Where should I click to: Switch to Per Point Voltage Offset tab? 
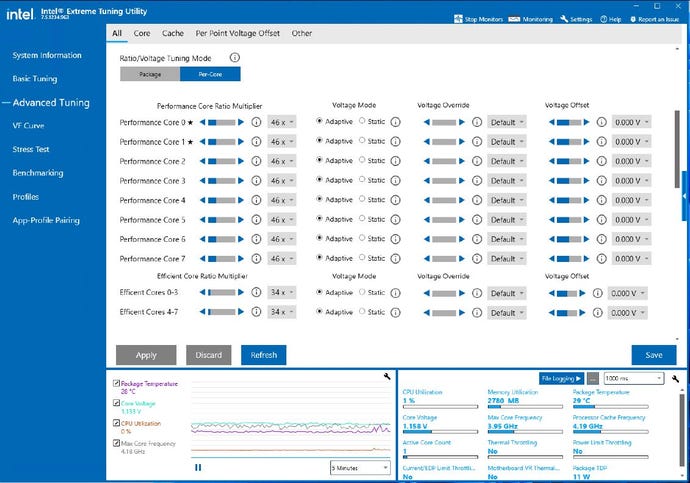238,33
